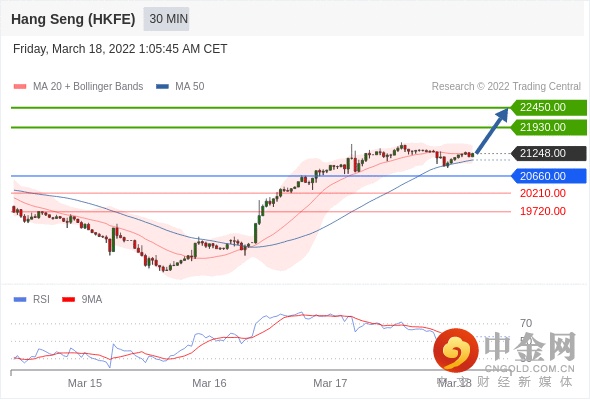Click the Mar 15 date axis label
The height and width of the screenshot is (400, 590).
pos(85,383)
